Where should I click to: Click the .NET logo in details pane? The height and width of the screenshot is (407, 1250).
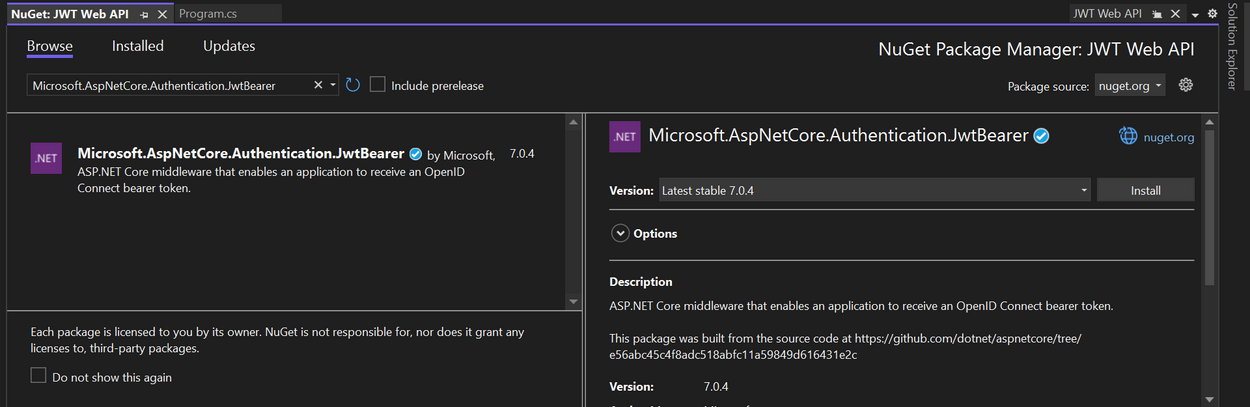(625, 137)
